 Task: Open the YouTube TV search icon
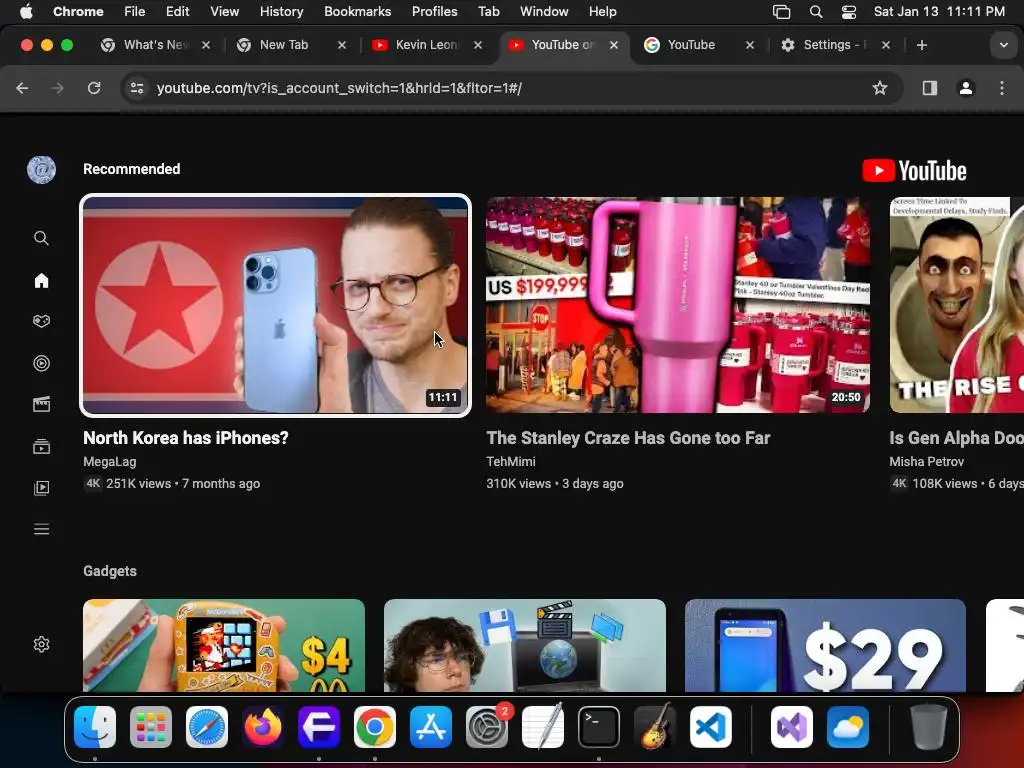click(x=41, y=238)
